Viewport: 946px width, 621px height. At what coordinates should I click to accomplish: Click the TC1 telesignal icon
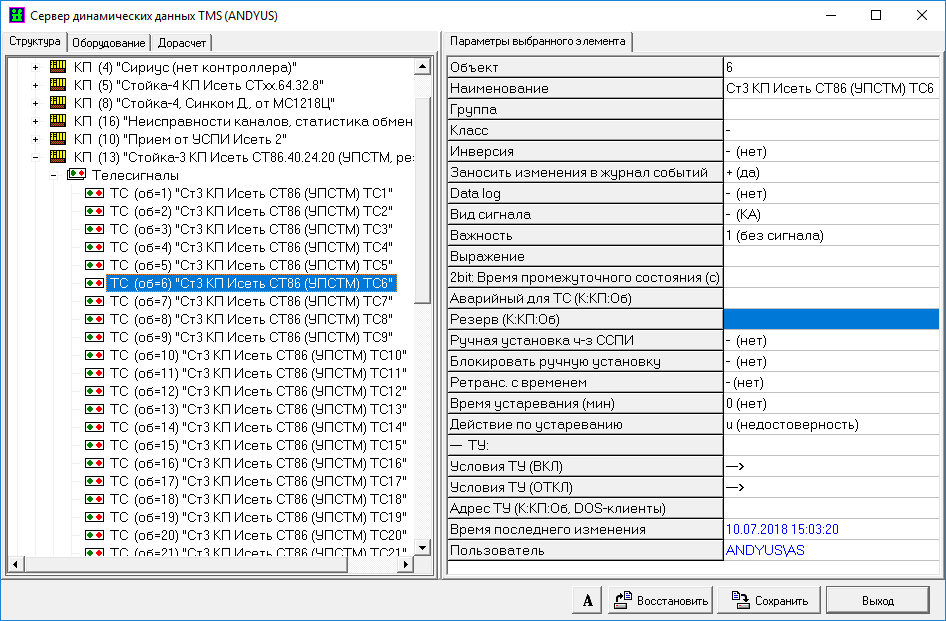pos(95,193)
